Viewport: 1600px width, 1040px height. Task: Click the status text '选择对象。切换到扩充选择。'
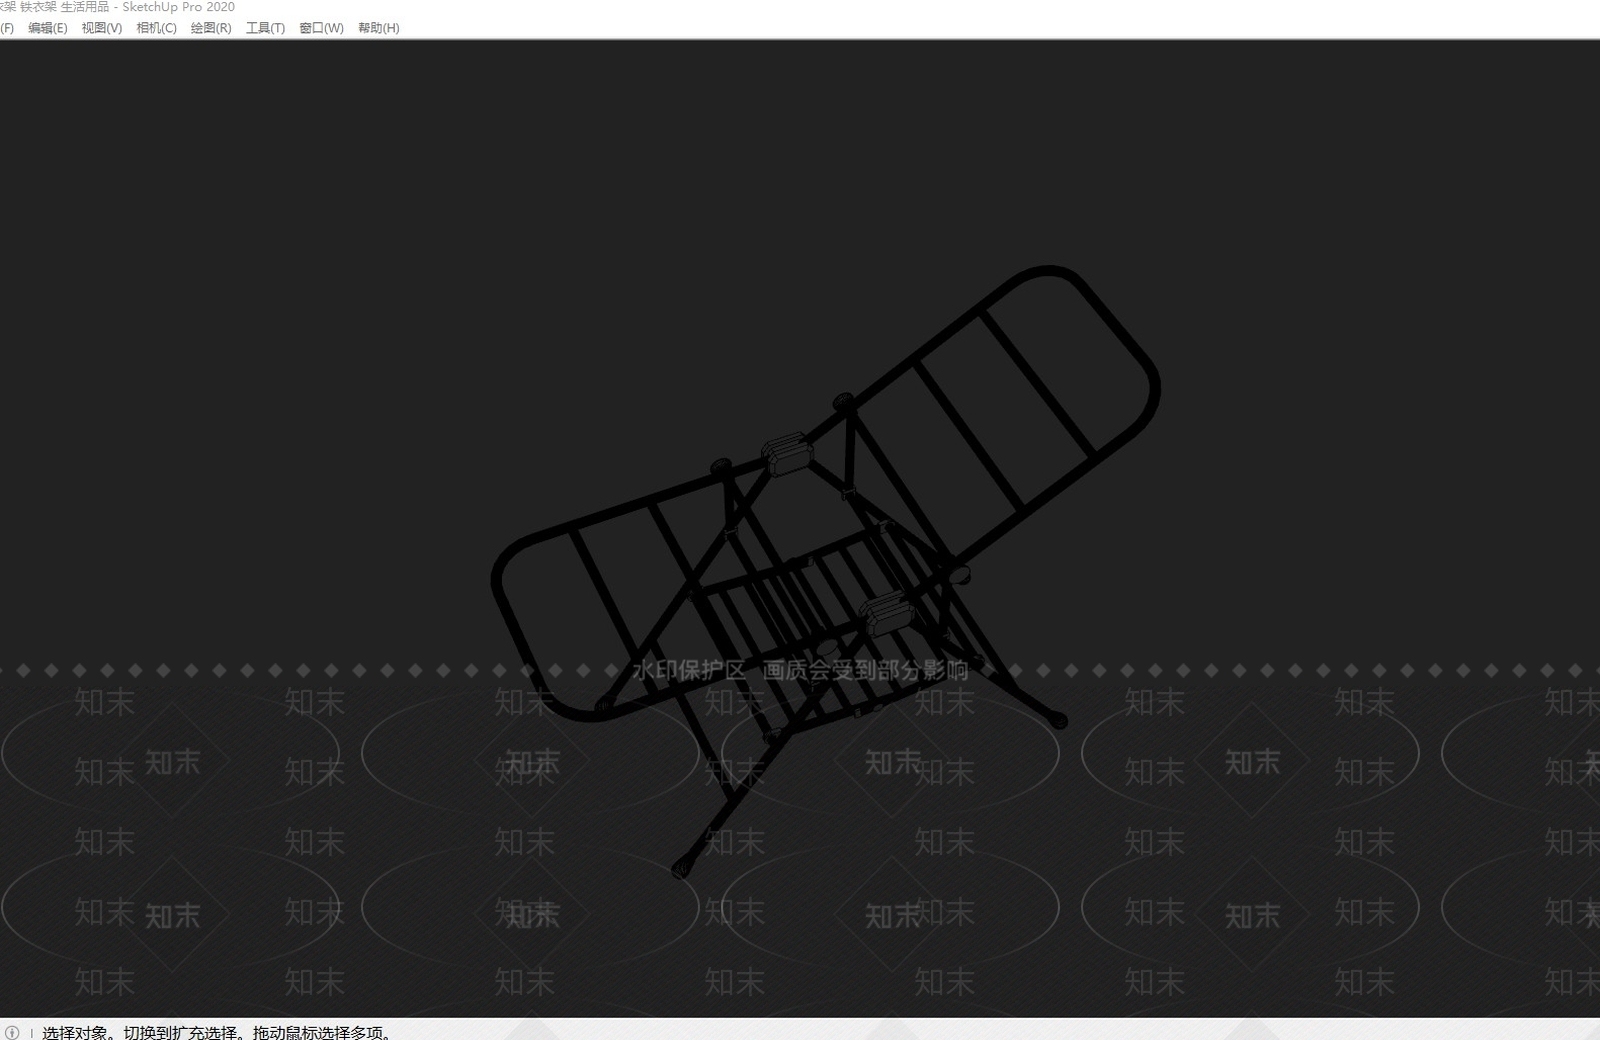[x=145, y=1032]
